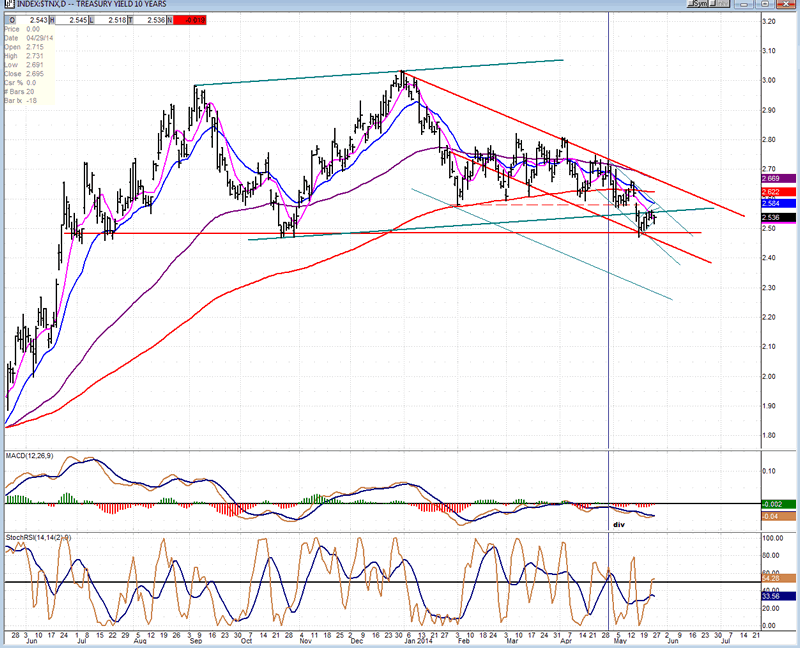Click the purple 2.669 price axis tag
The height and width of the screenshot is (648, 800).
(x=776, y=178)
